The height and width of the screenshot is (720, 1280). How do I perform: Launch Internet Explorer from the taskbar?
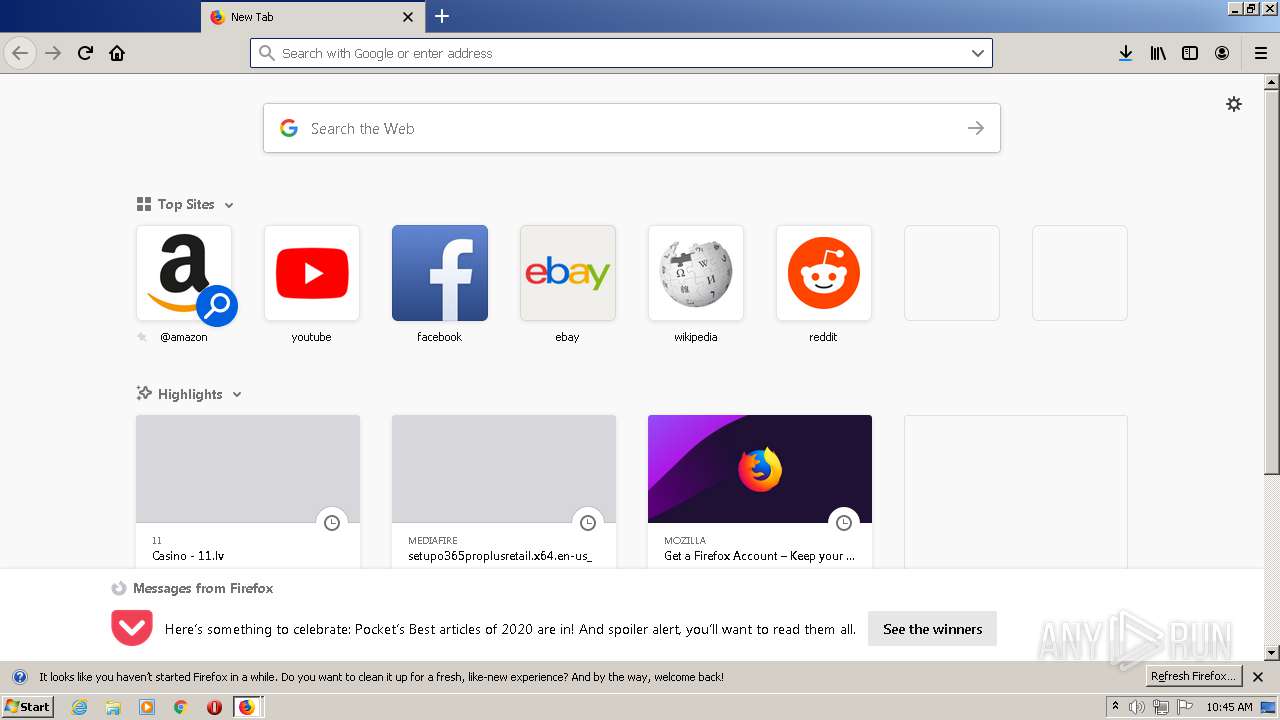(x=79, y=707)
